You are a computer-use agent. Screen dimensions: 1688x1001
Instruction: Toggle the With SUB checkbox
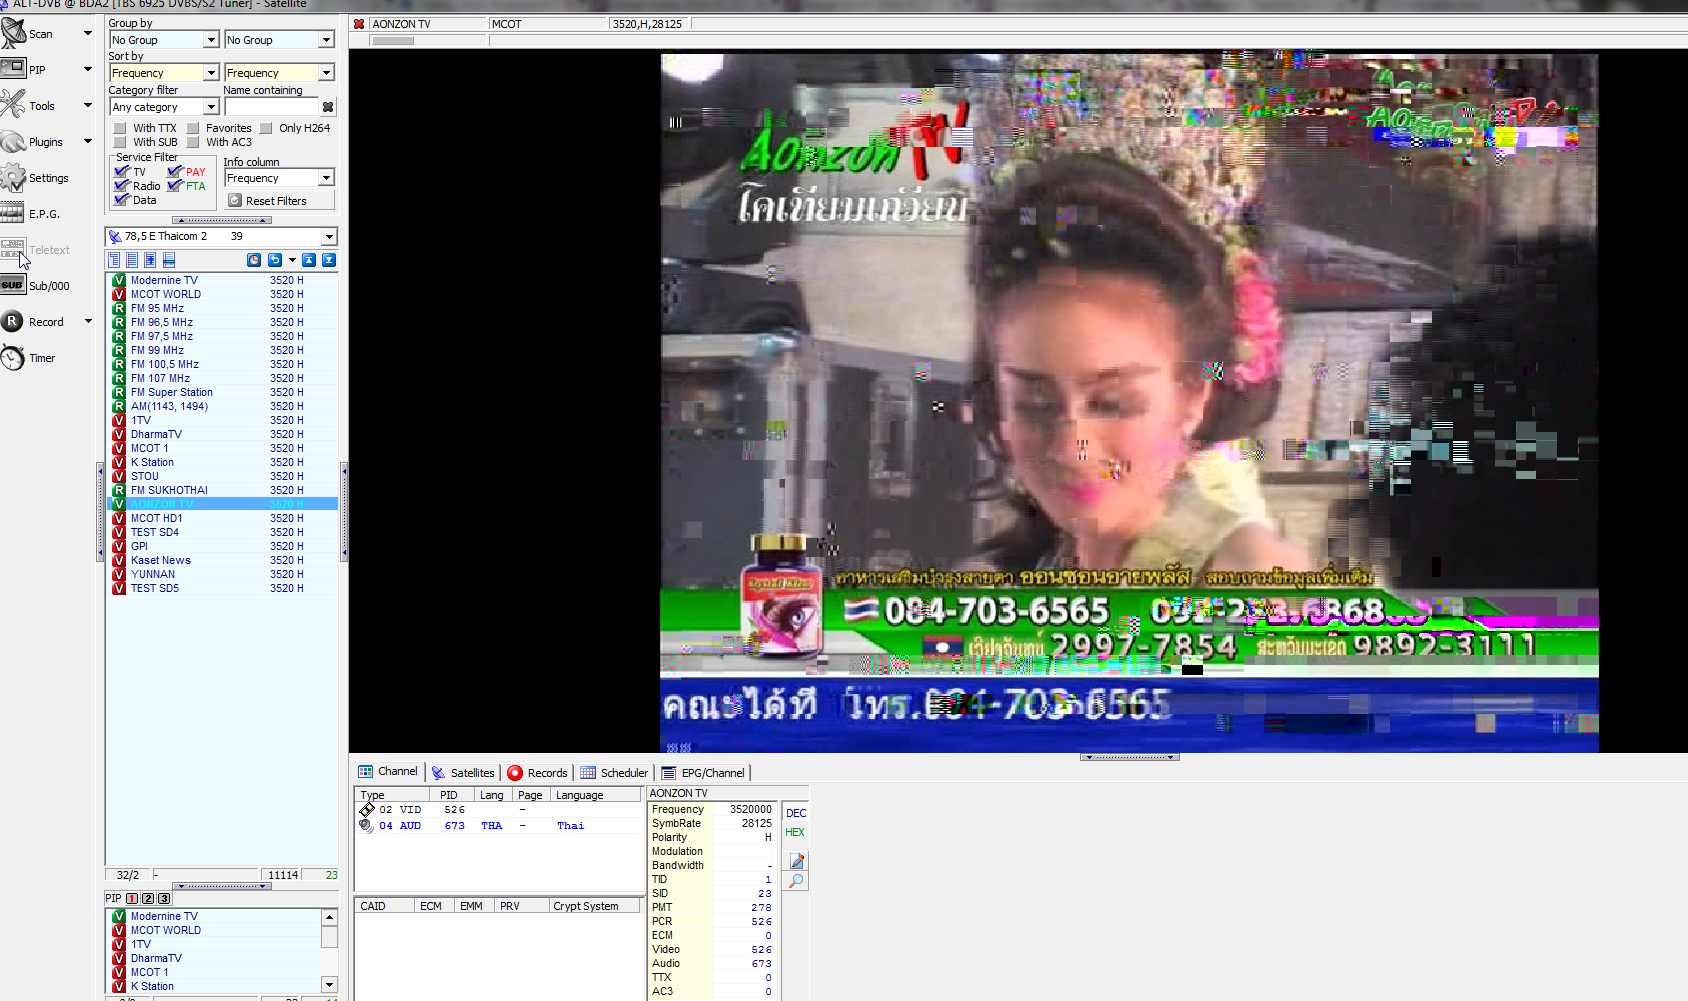pyautogui.click(x=120, y=142)
